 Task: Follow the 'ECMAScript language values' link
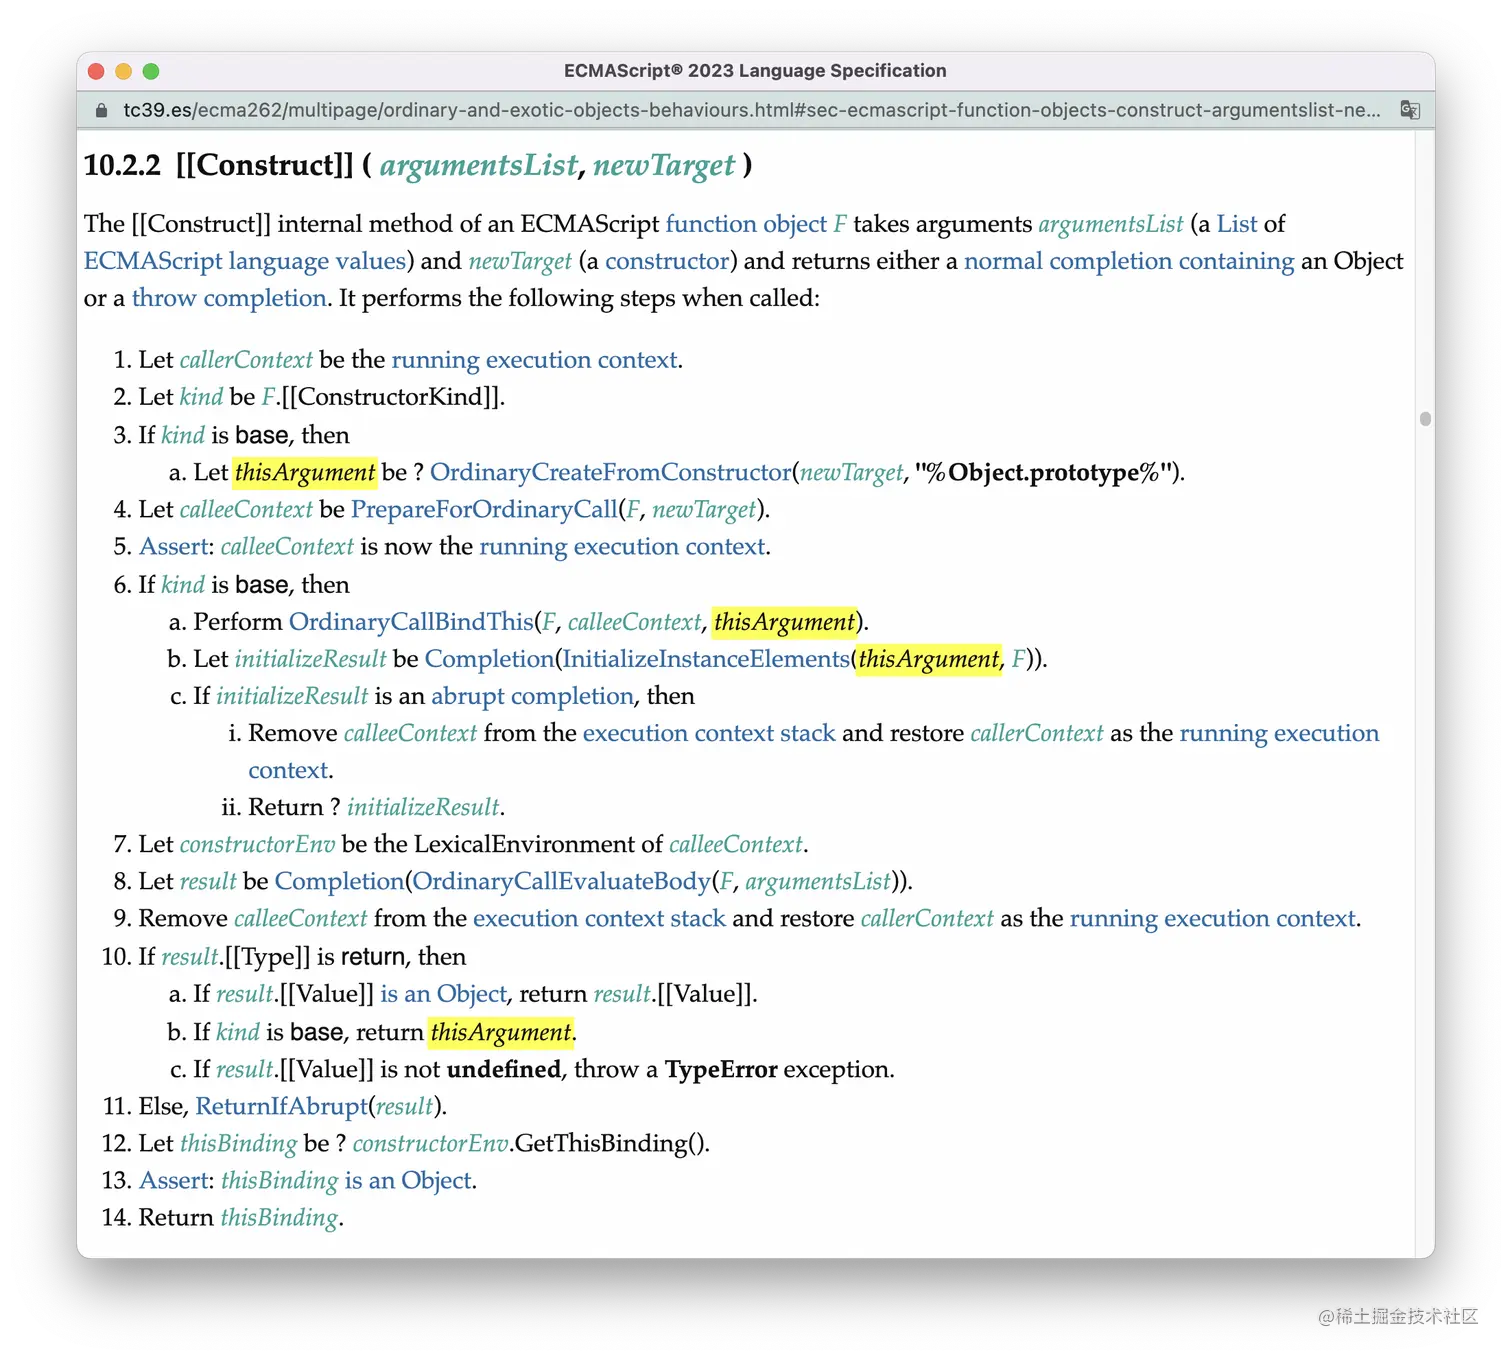tap(245, 261)
